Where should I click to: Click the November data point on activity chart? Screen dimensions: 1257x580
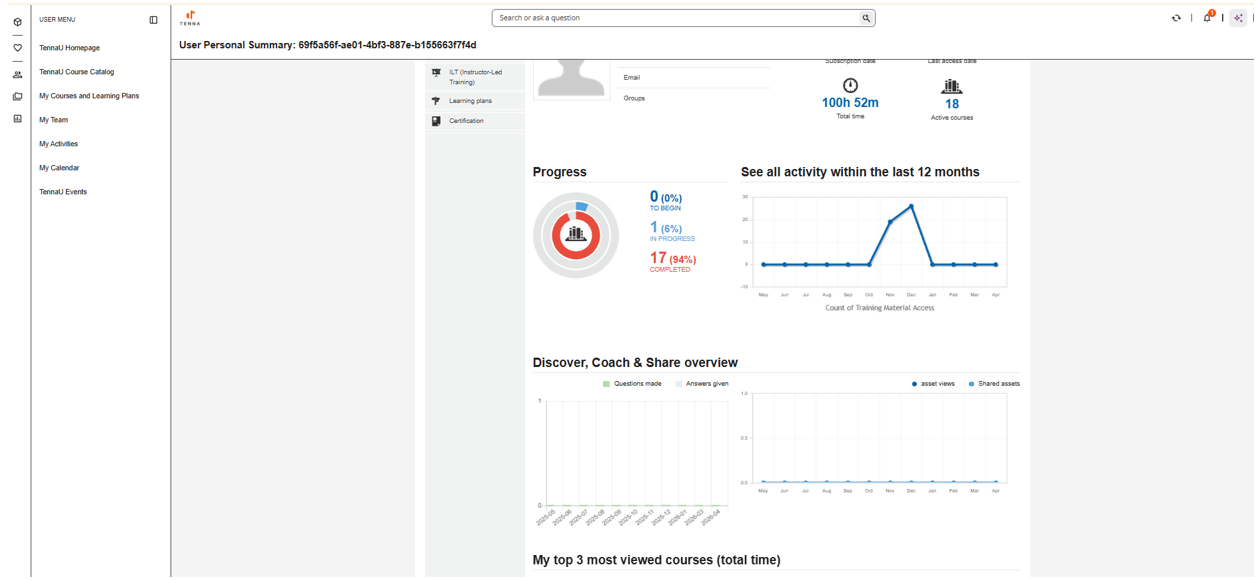[890, 222]
